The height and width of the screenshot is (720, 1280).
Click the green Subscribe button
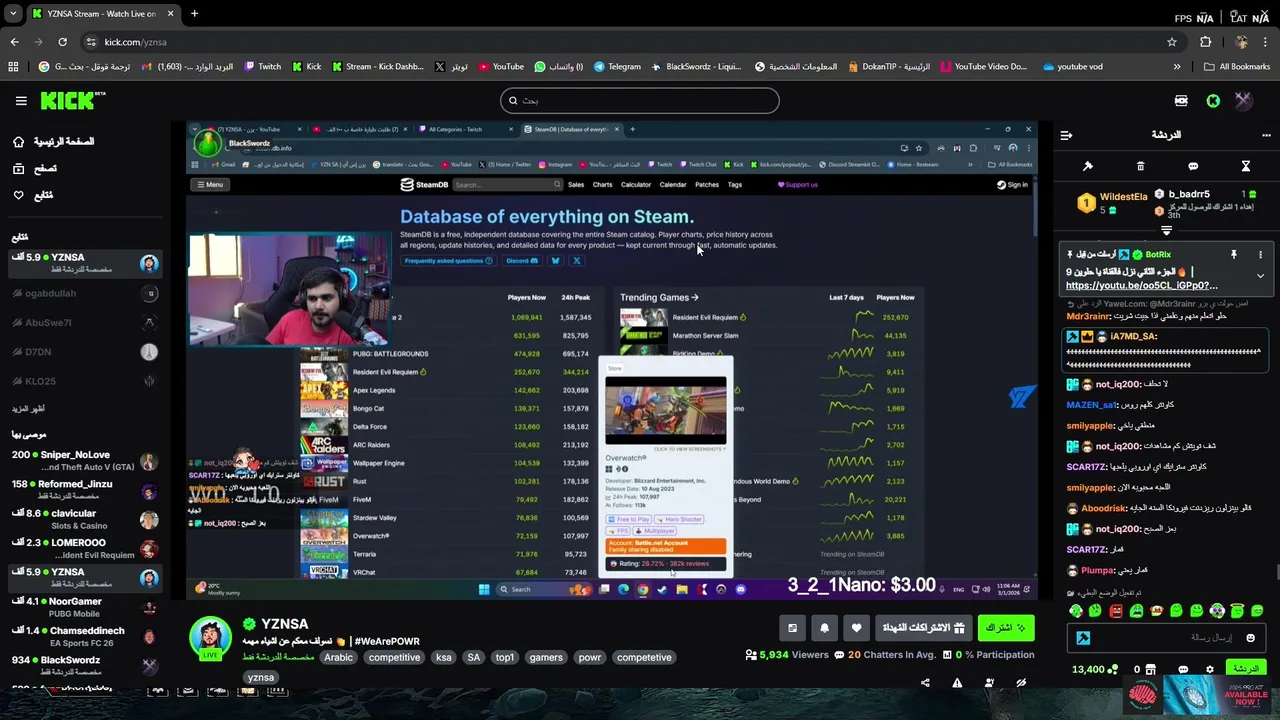coord(1006,628)
